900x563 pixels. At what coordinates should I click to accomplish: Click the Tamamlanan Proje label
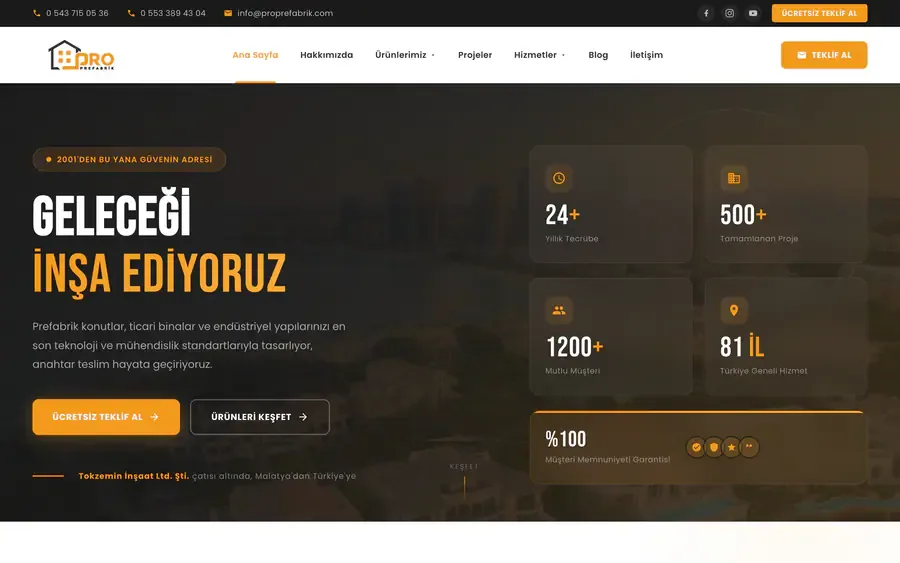click(x=759, y=239)
